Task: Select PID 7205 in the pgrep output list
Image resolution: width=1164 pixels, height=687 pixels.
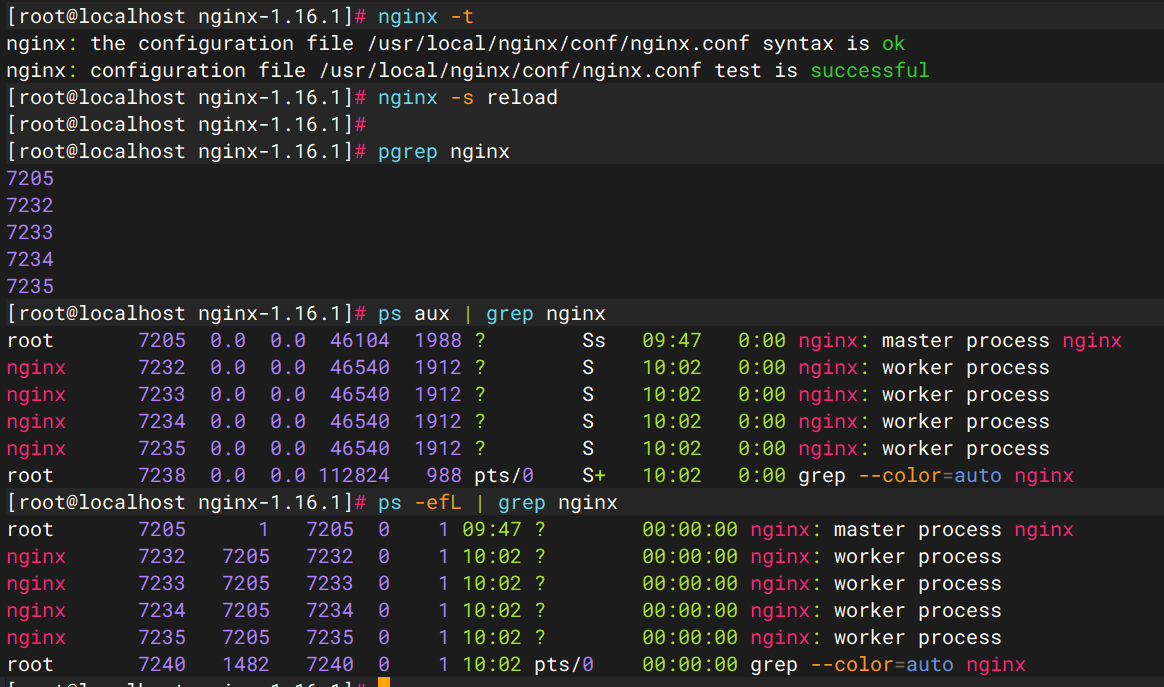Action: point(30,178)
